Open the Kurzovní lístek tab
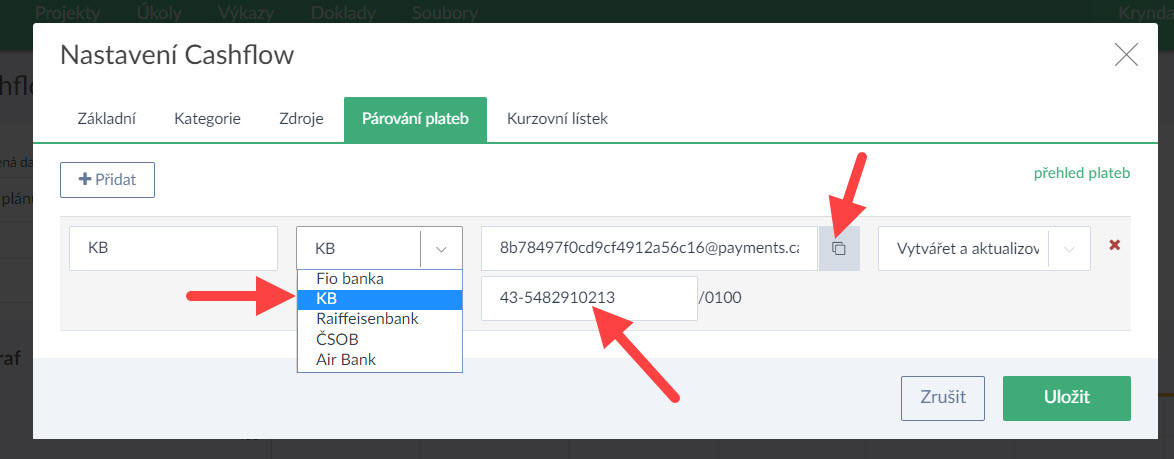 (557, 118)
